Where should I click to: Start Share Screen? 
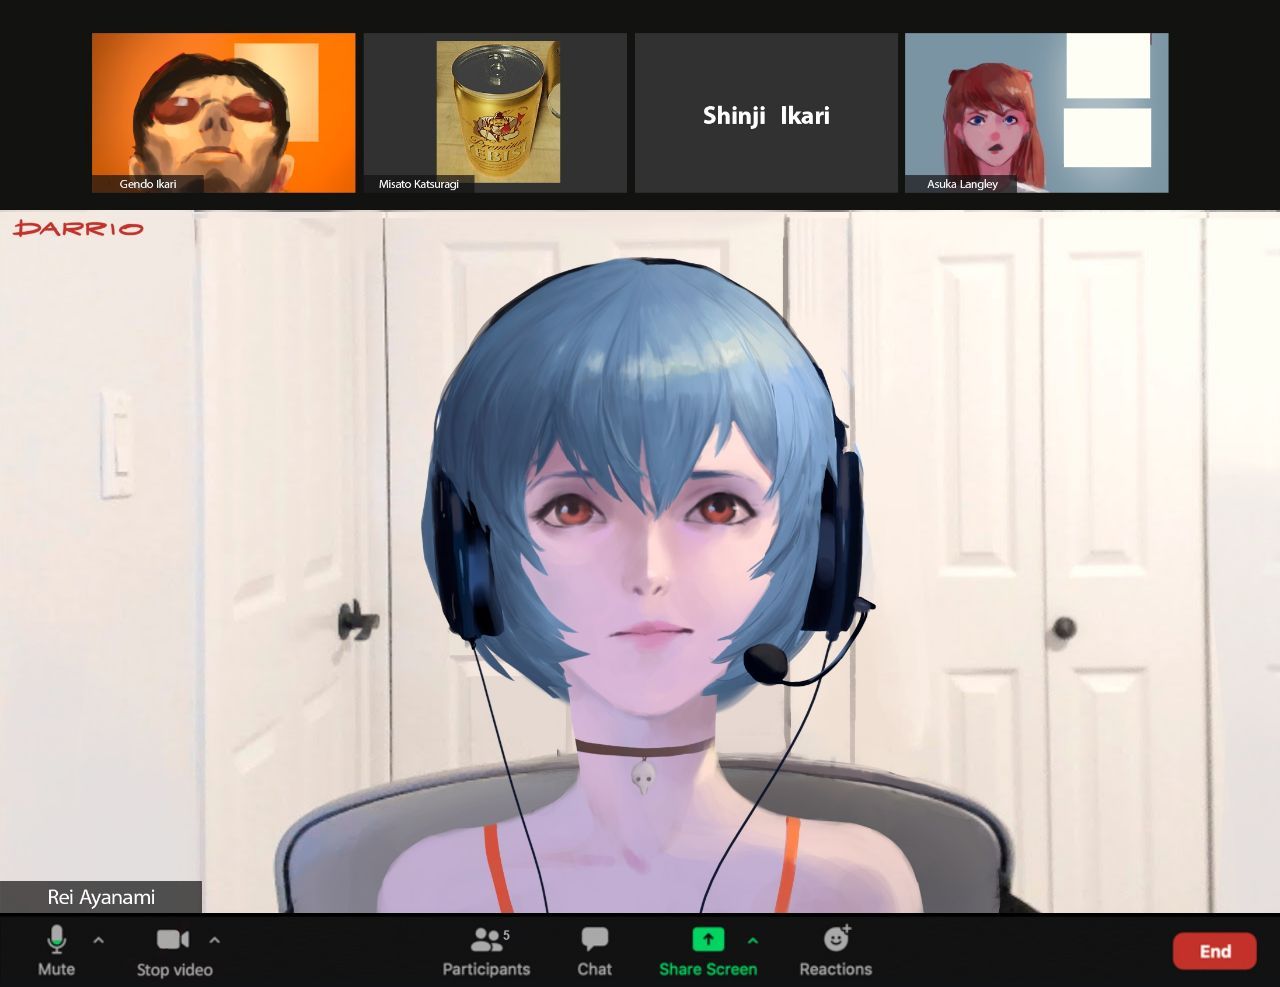point(708,951)
